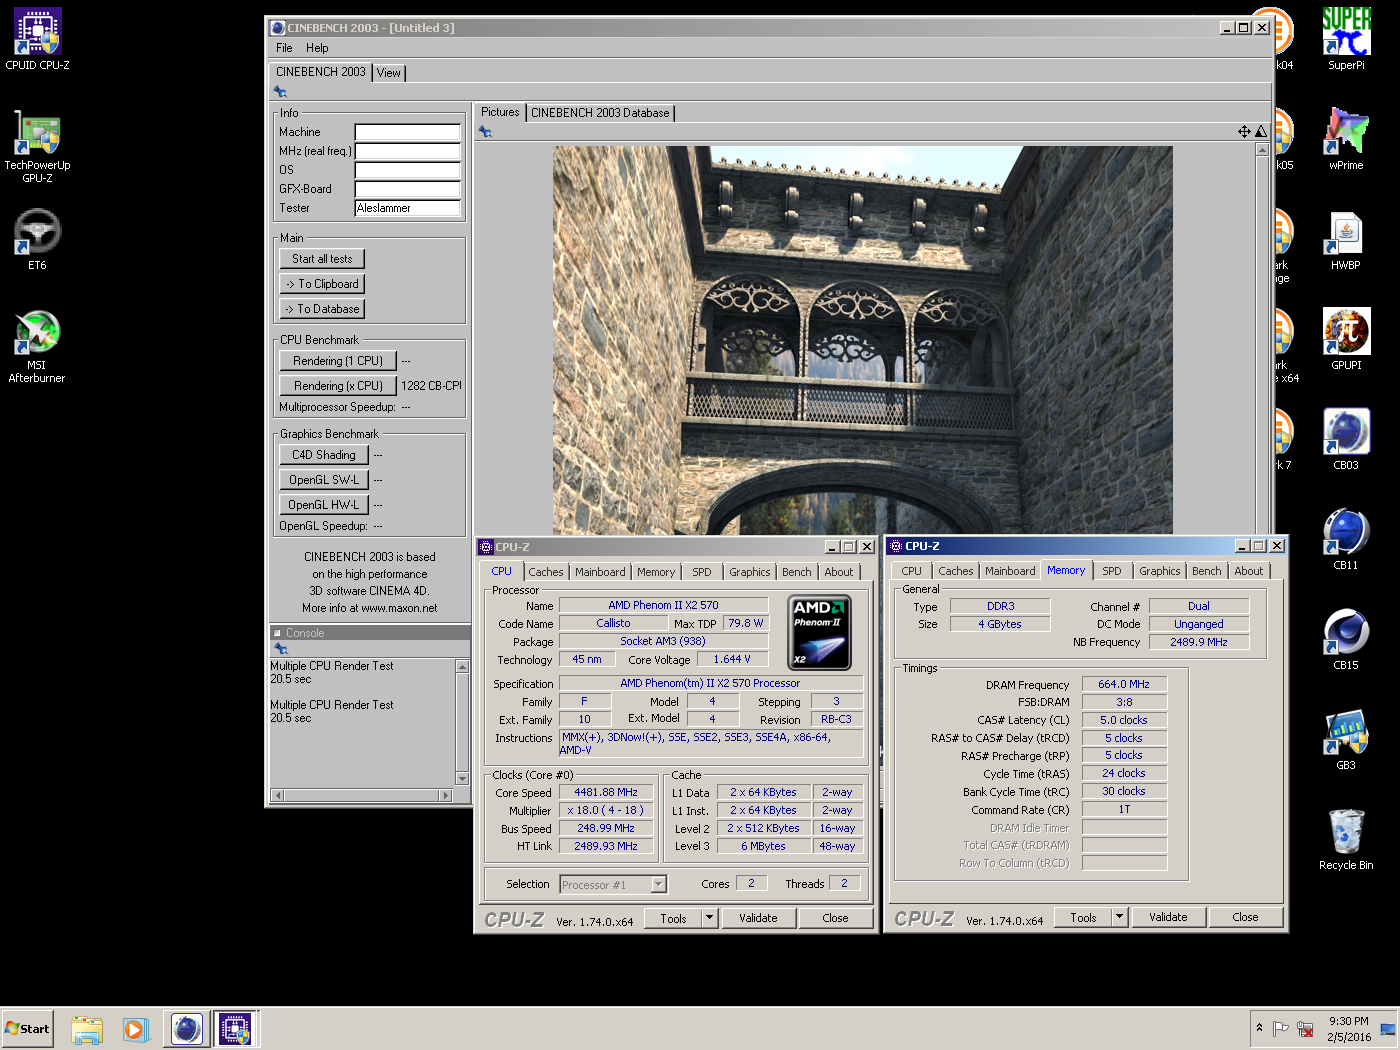Run OpenGL SW-L benchmark

324,480
